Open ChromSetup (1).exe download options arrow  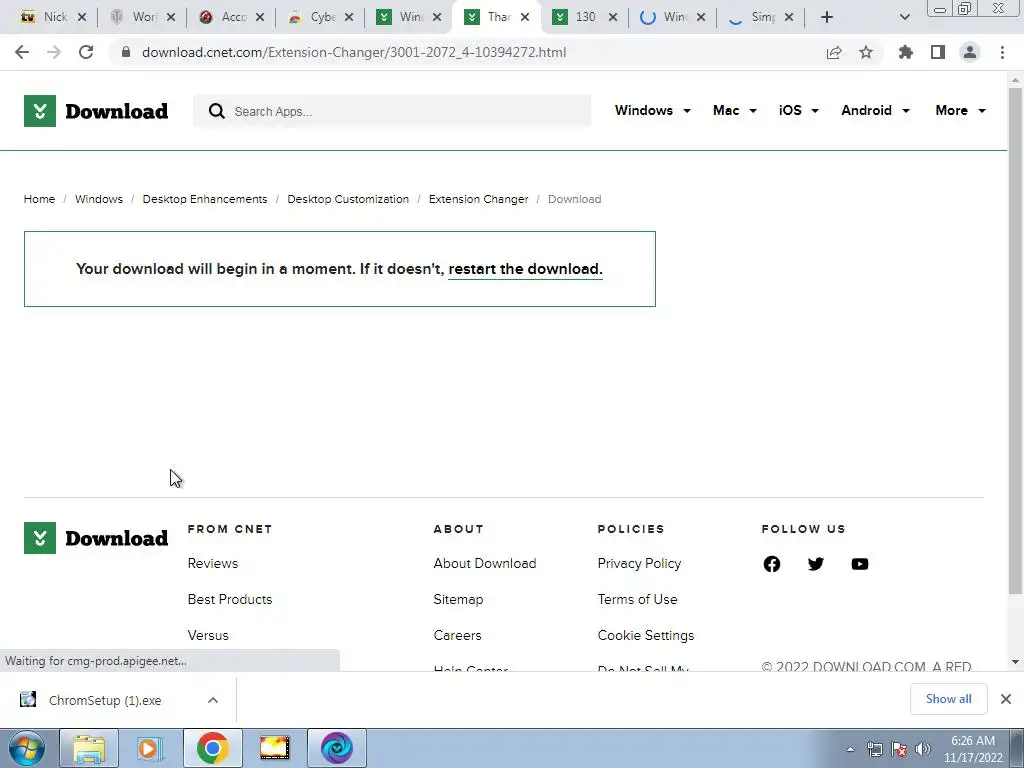[213, 700]
